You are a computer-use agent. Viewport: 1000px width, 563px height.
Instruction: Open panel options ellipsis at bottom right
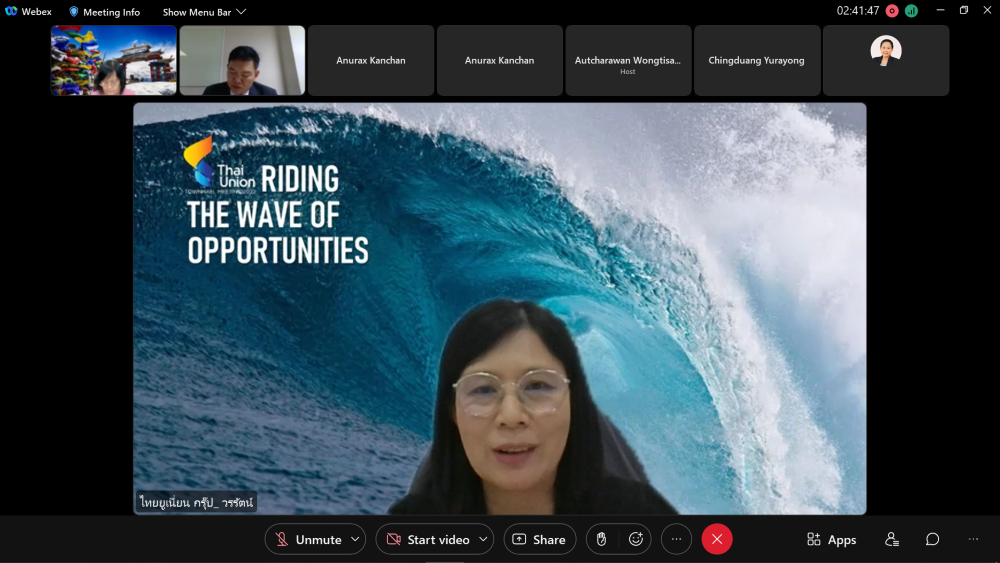point(973,539)
